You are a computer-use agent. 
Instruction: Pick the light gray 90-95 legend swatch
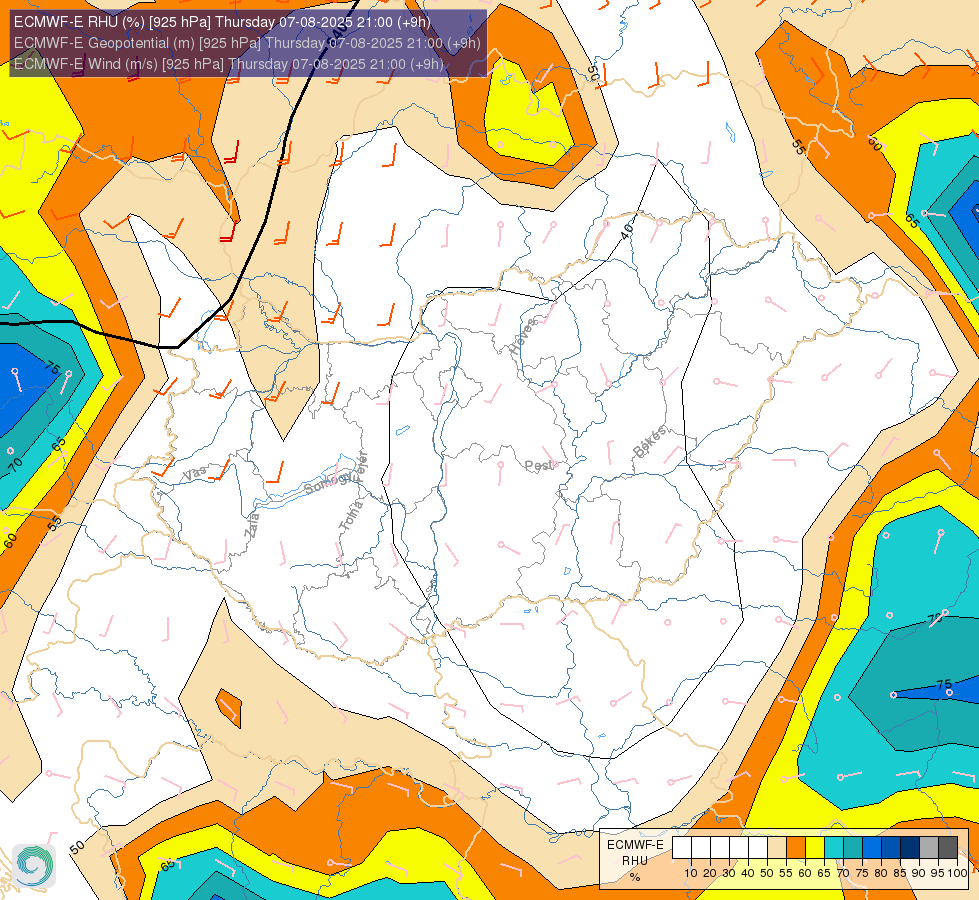pos(929,848)
